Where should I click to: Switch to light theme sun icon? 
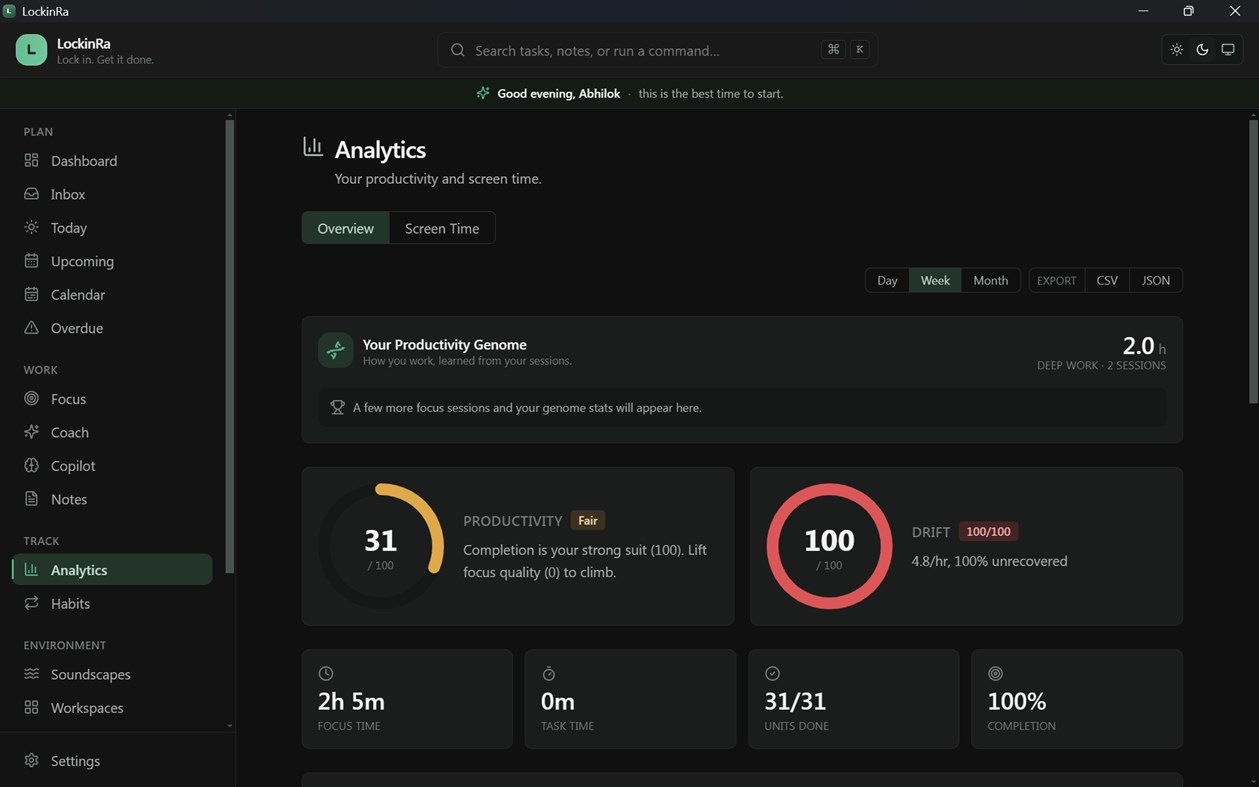1176,50
